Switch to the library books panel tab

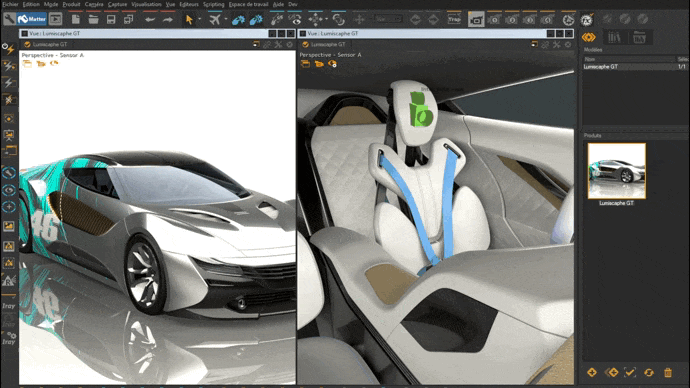tap(614, 37)
